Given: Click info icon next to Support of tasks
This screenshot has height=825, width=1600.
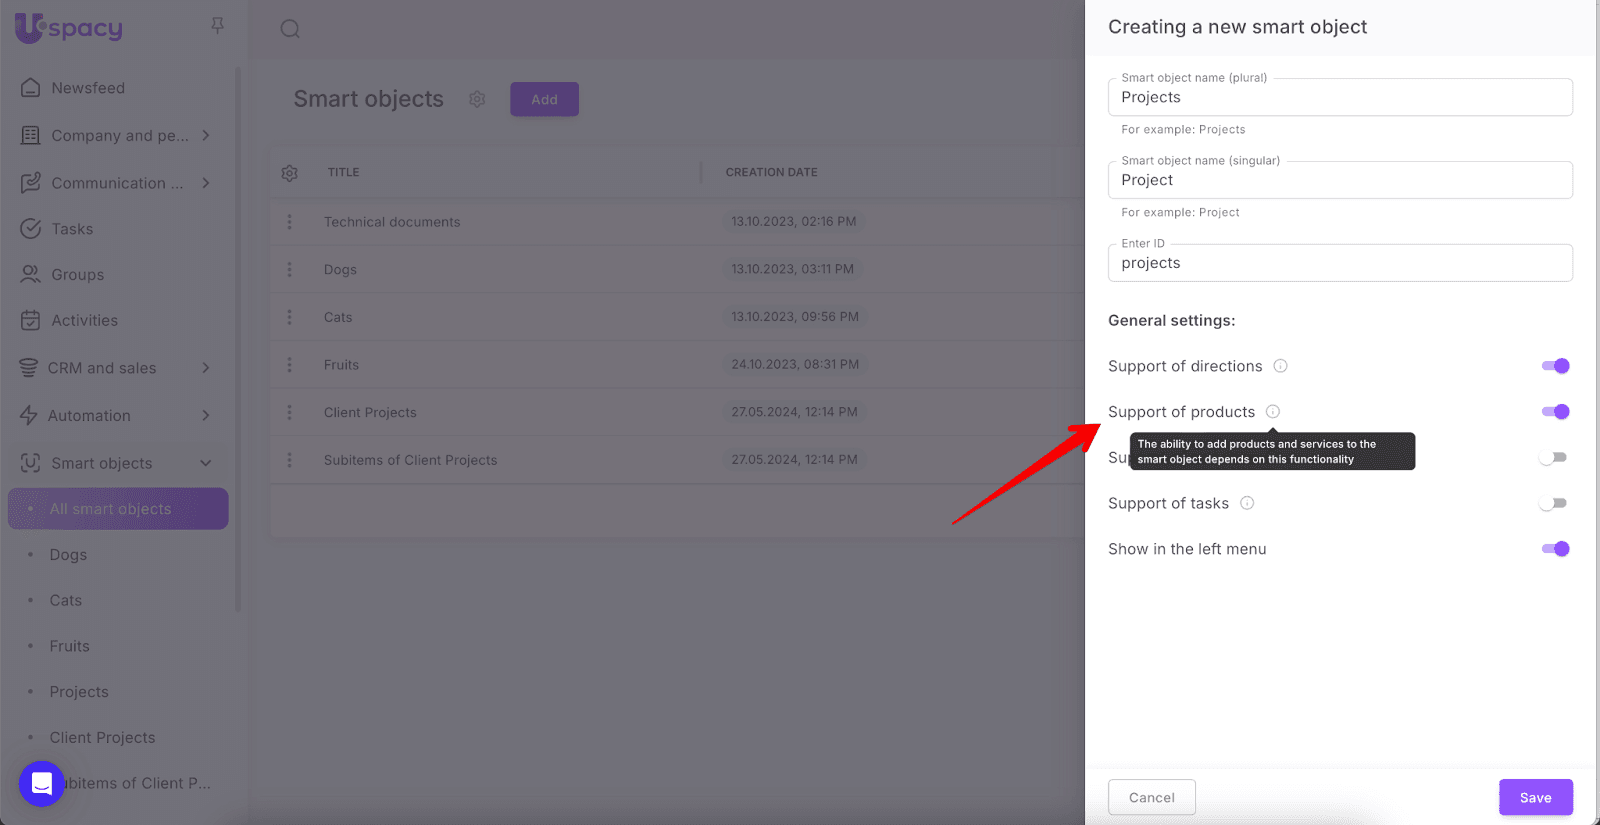Looking at the screenshot, I should click(x=1247, y=503).
